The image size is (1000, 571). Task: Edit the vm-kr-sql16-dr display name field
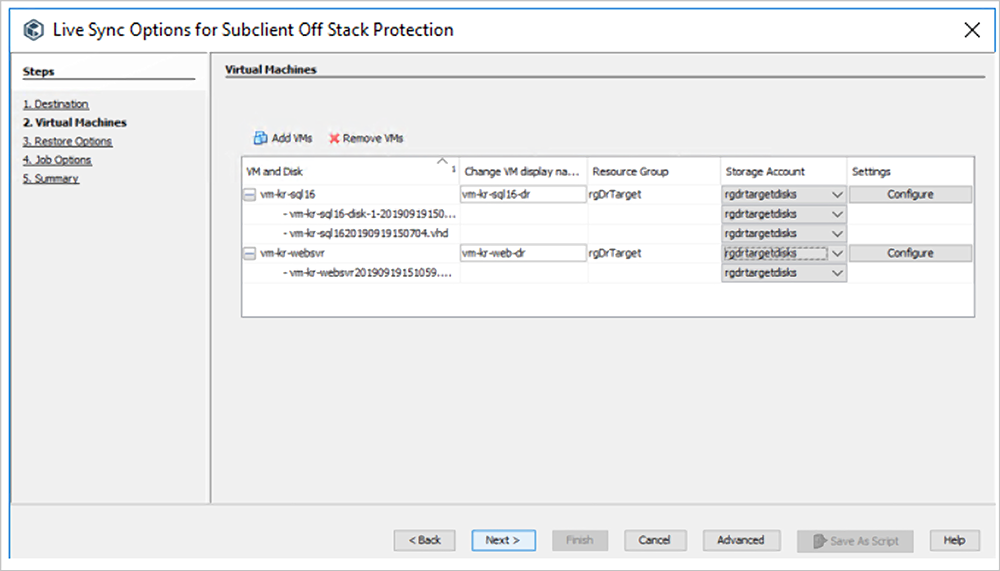point(522,195)
